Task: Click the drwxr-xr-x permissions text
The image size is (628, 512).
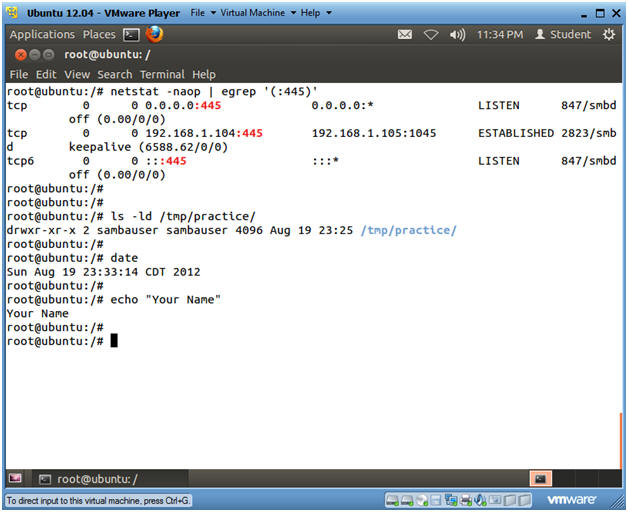Action: point(41,230)
